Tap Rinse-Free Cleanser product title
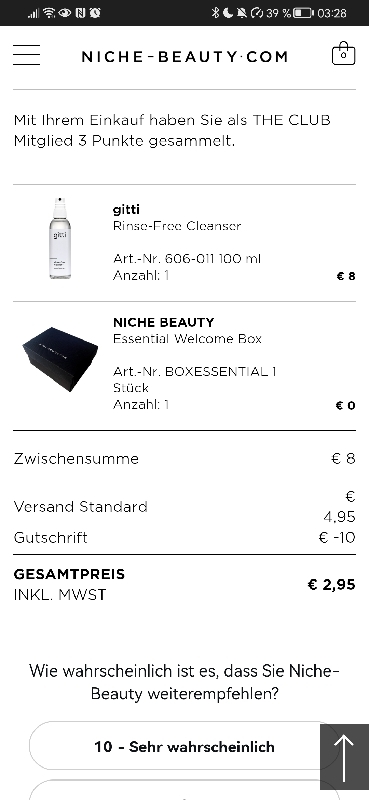Viewport: 369px width, 800px height. 177,226
